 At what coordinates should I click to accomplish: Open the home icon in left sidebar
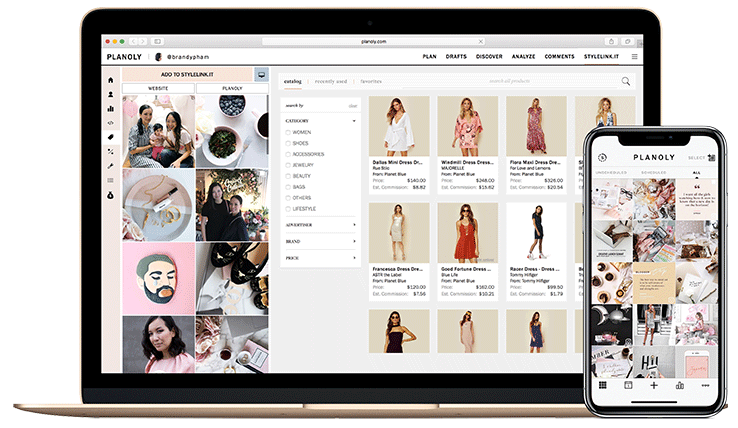click(x=111, y=80)
